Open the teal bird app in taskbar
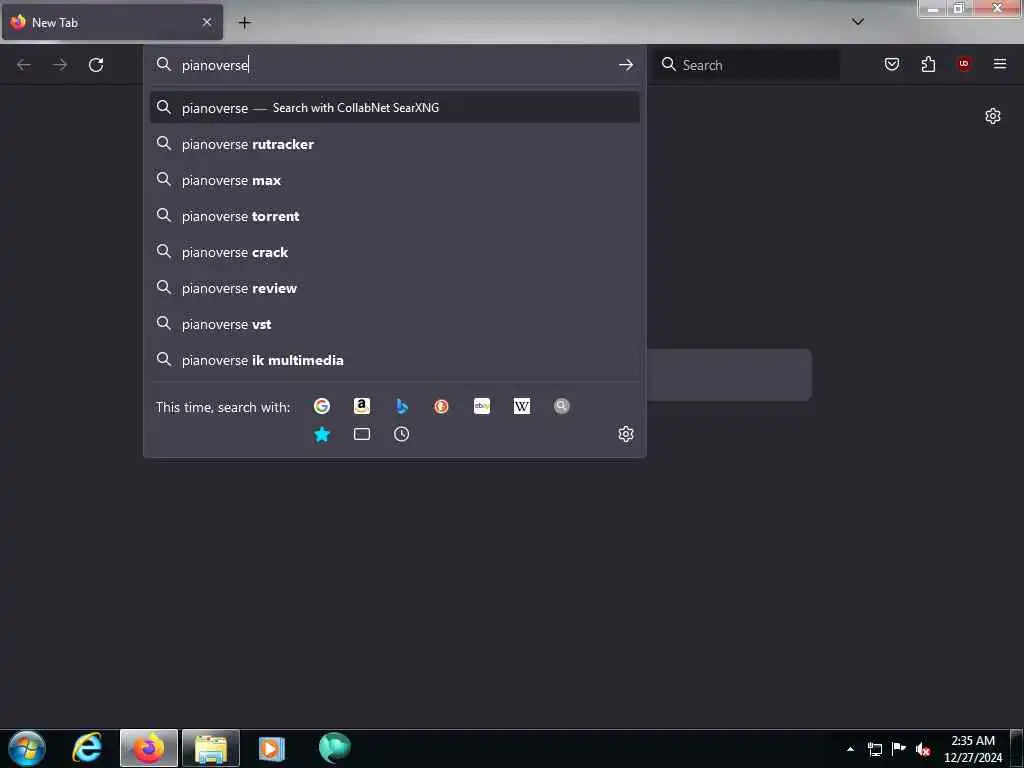The height and width of the screenshot is (768, 1024). click(334, 748)
